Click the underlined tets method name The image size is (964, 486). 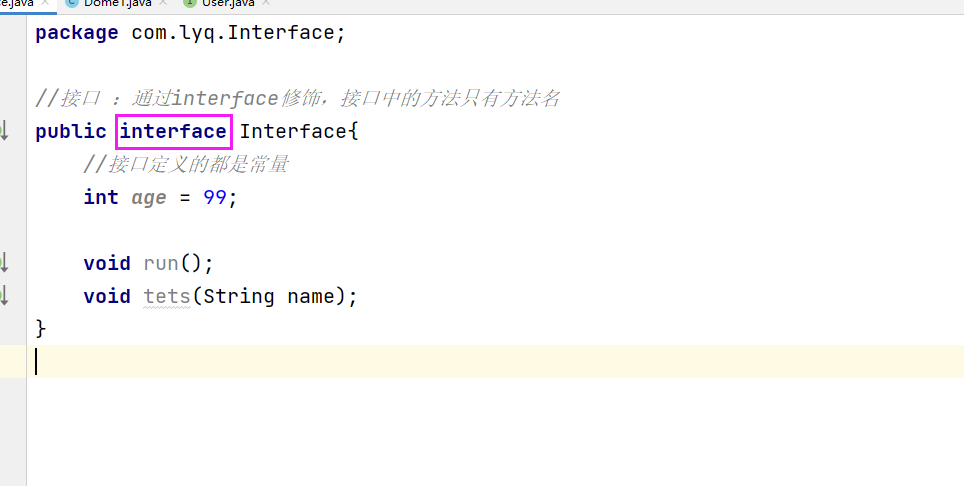(166, 296)
